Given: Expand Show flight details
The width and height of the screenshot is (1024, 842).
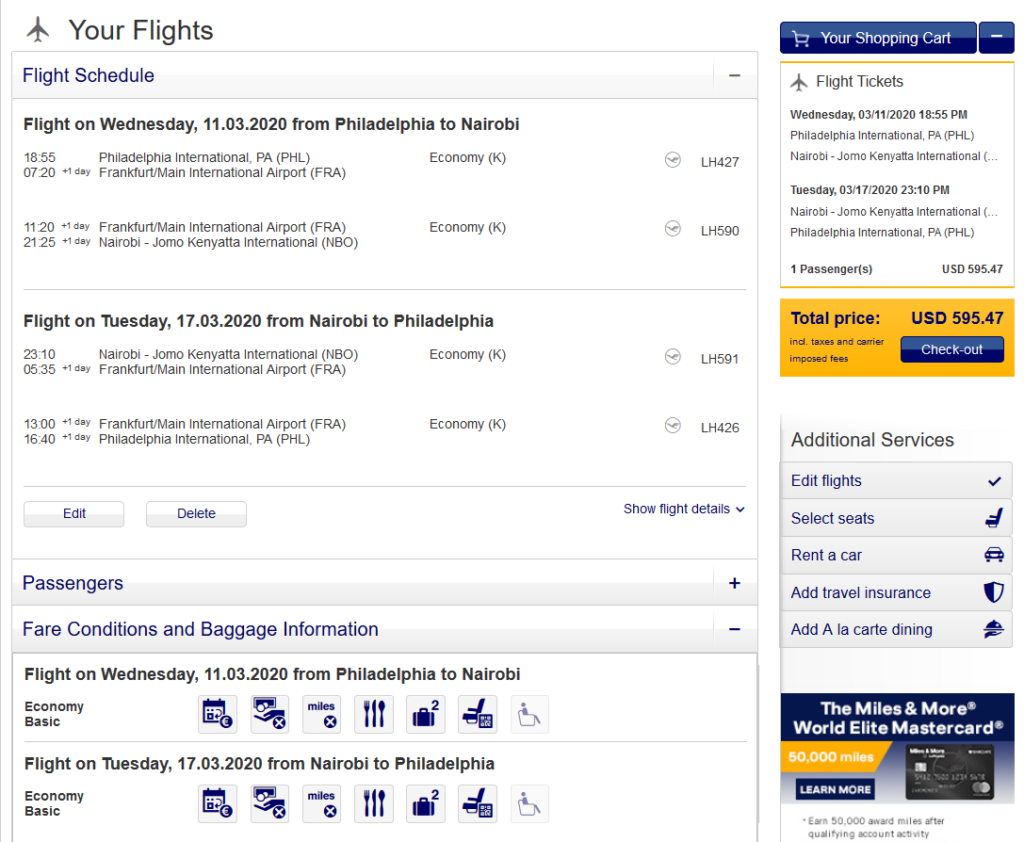Looking at the screenshot, I should 684,509.
